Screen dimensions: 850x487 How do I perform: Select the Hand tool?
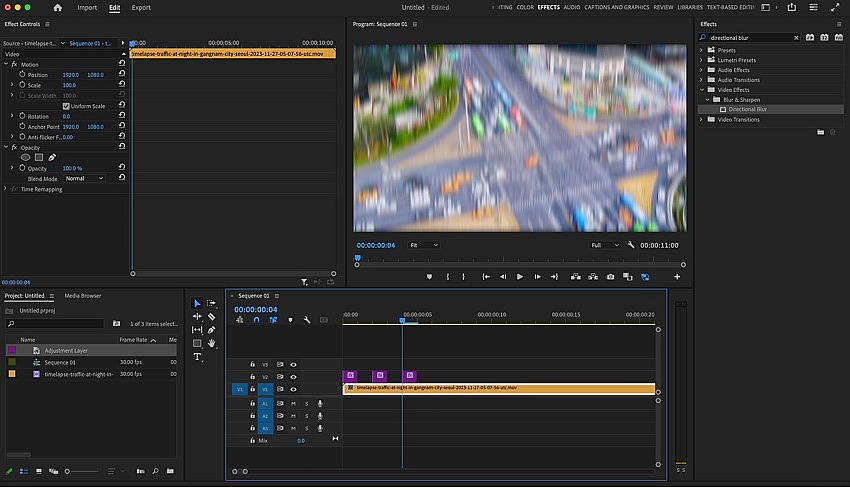click(x=211, y=343)
